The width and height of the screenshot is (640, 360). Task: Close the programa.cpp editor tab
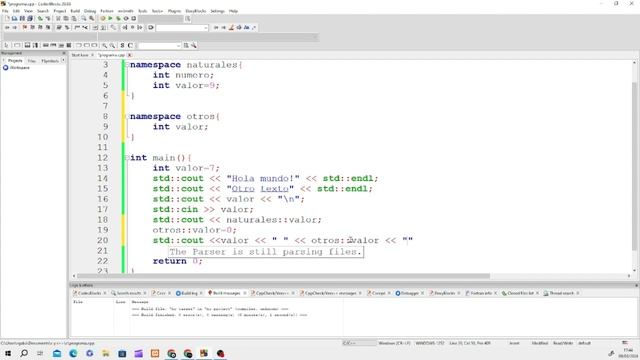130,55
